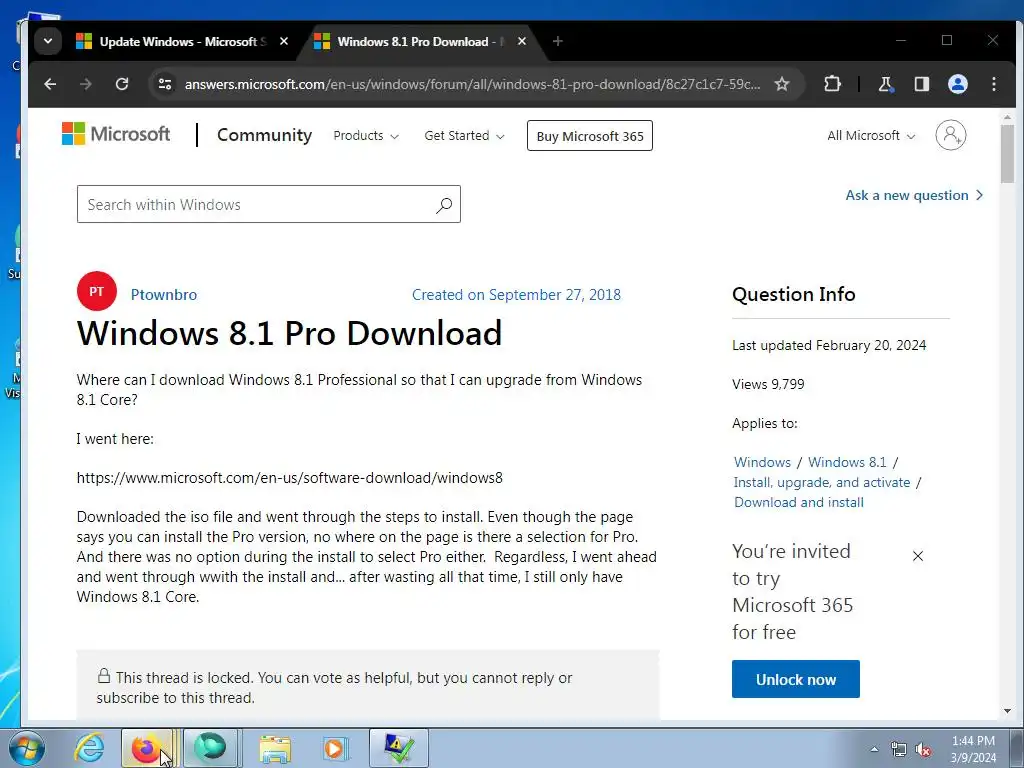Switch to Update Windows tab

coord(183,42)
